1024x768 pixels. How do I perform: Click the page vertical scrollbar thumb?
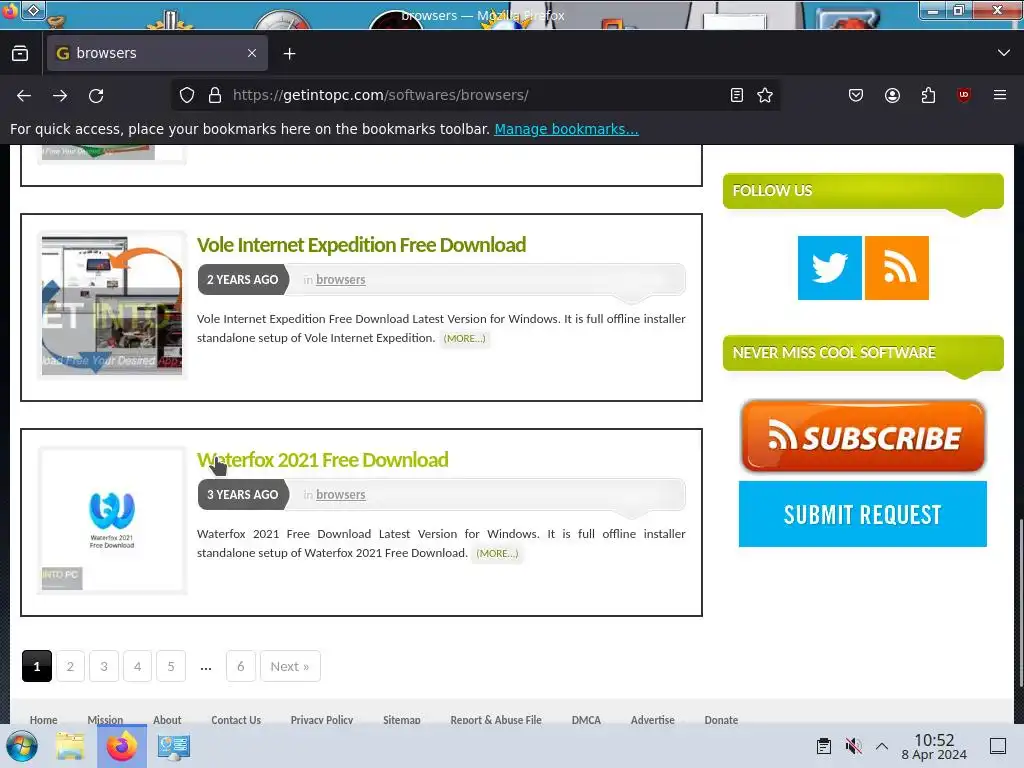pos(1019,602)
